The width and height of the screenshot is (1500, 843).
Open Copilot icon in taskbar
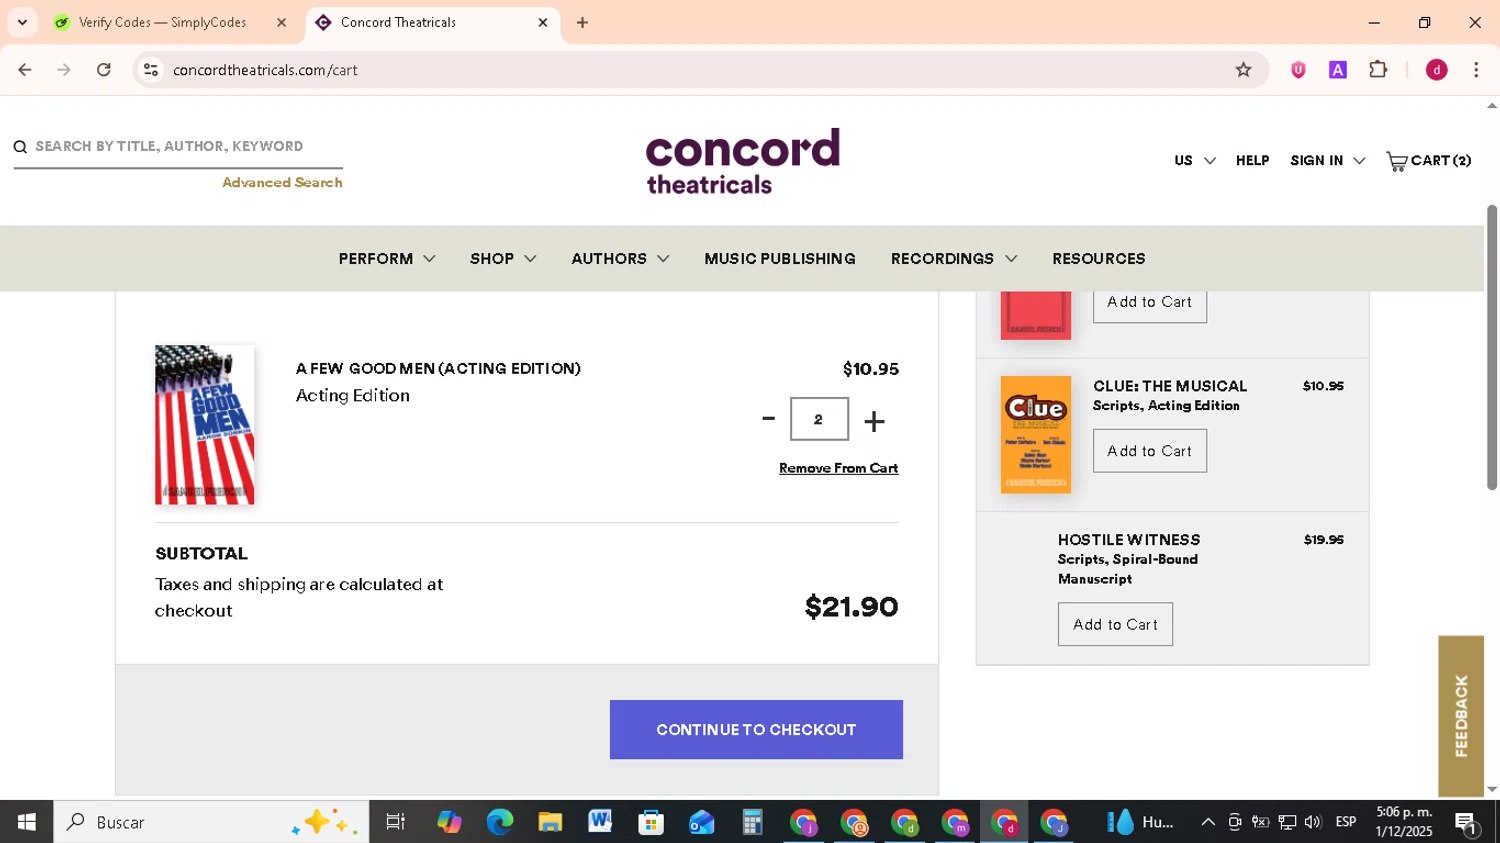coord(449,822)
